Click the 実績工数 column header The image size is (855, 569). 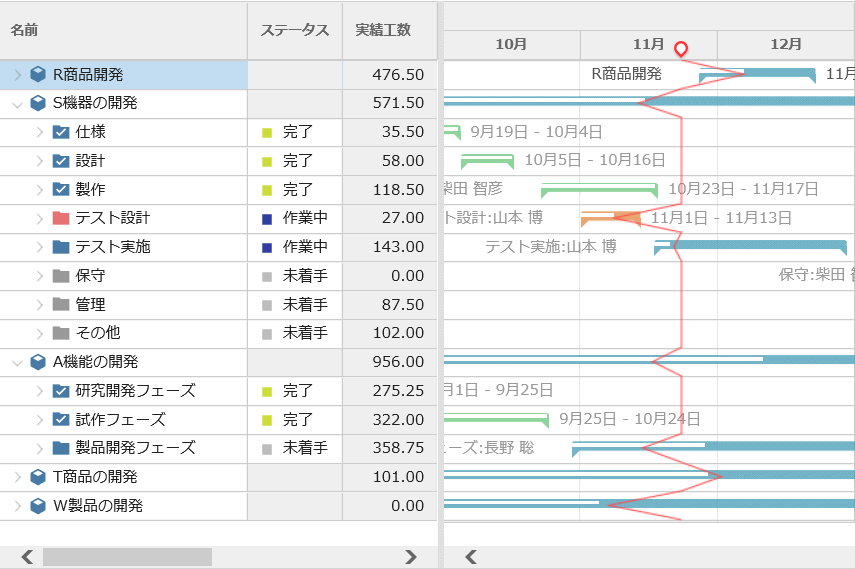[383, 30]
